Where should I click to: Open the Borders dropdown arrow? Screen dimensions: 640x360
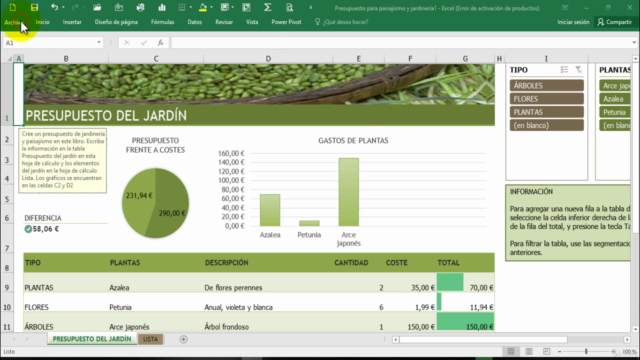pyautogui.click(x=191, y=7)
